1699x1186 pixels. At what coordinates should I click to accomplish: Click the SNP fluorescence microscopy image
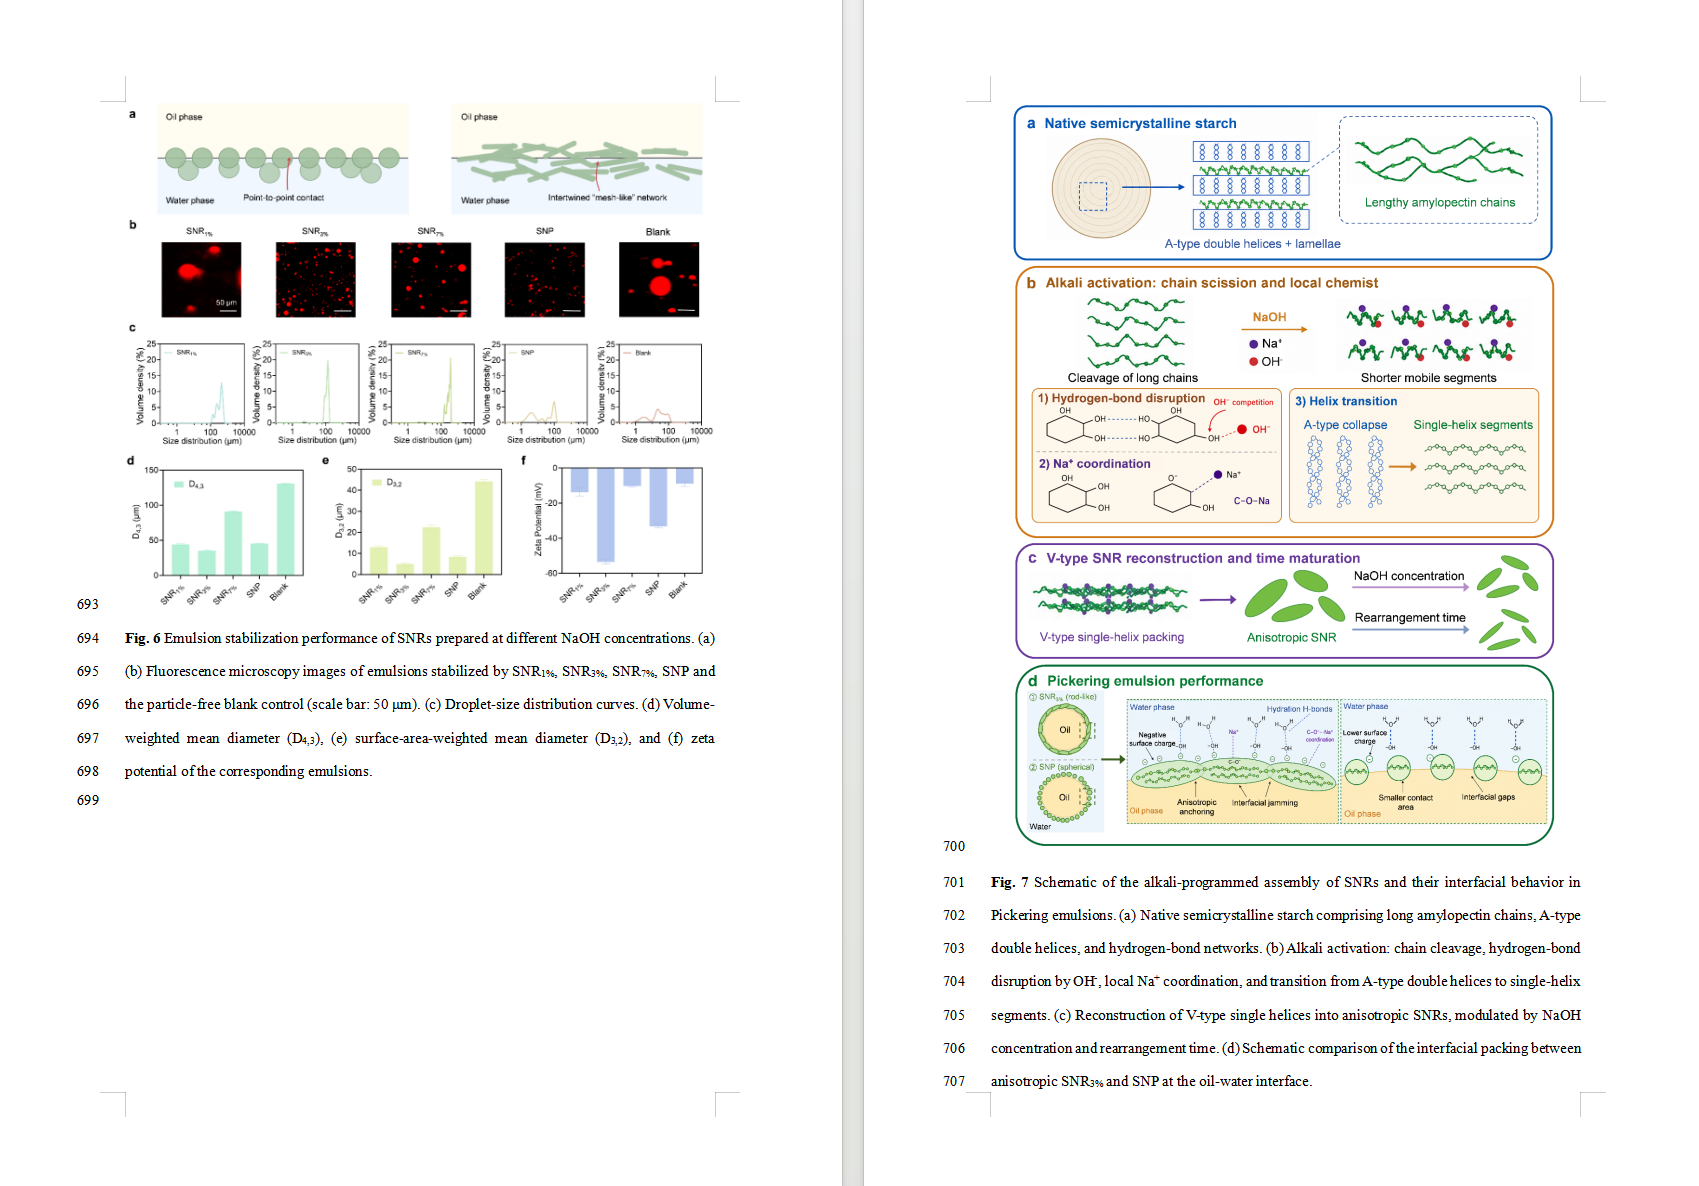point(545,279)
